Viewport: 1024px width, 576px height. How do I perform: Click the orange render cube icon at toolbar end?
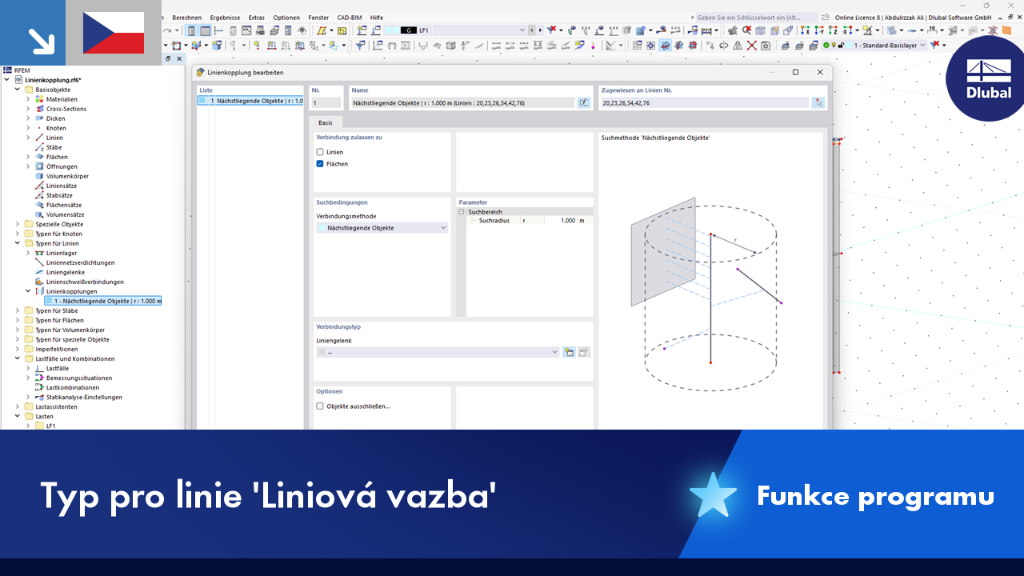1006,30
